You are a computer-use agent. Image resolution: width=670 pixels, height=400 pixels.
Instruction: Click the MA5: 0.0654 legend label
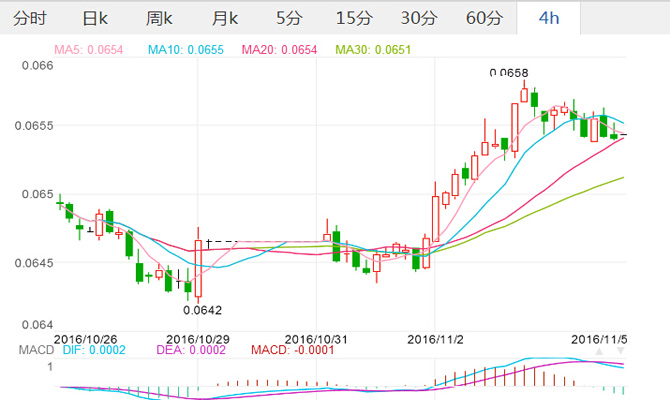point(89,50)
